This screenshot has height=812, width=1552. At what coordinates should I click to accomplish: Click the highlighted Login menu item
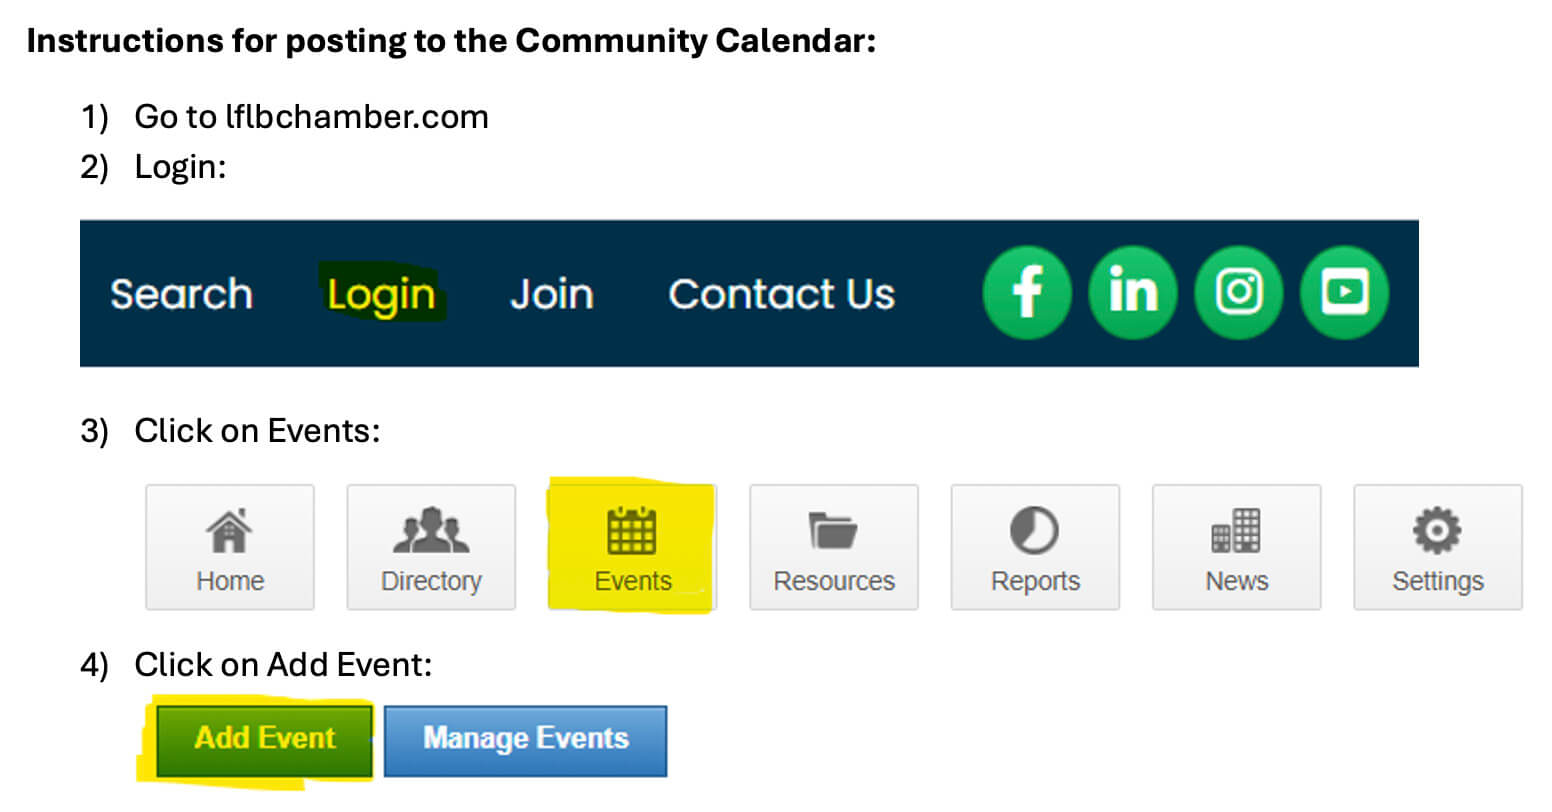click(381, 295)
